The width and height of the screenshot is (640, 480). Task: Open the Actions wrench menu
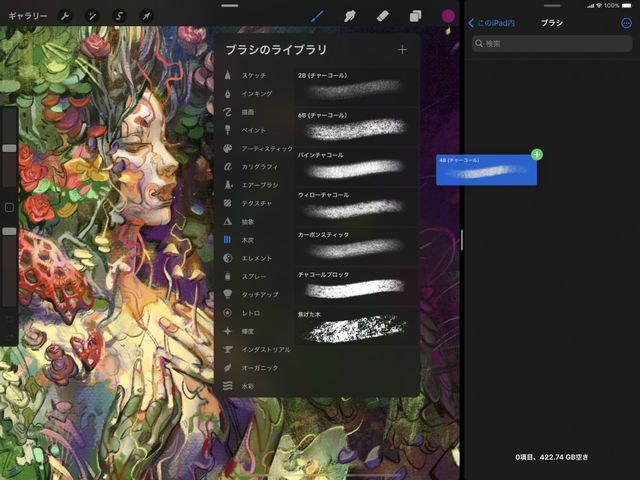(x=65, y=16)
